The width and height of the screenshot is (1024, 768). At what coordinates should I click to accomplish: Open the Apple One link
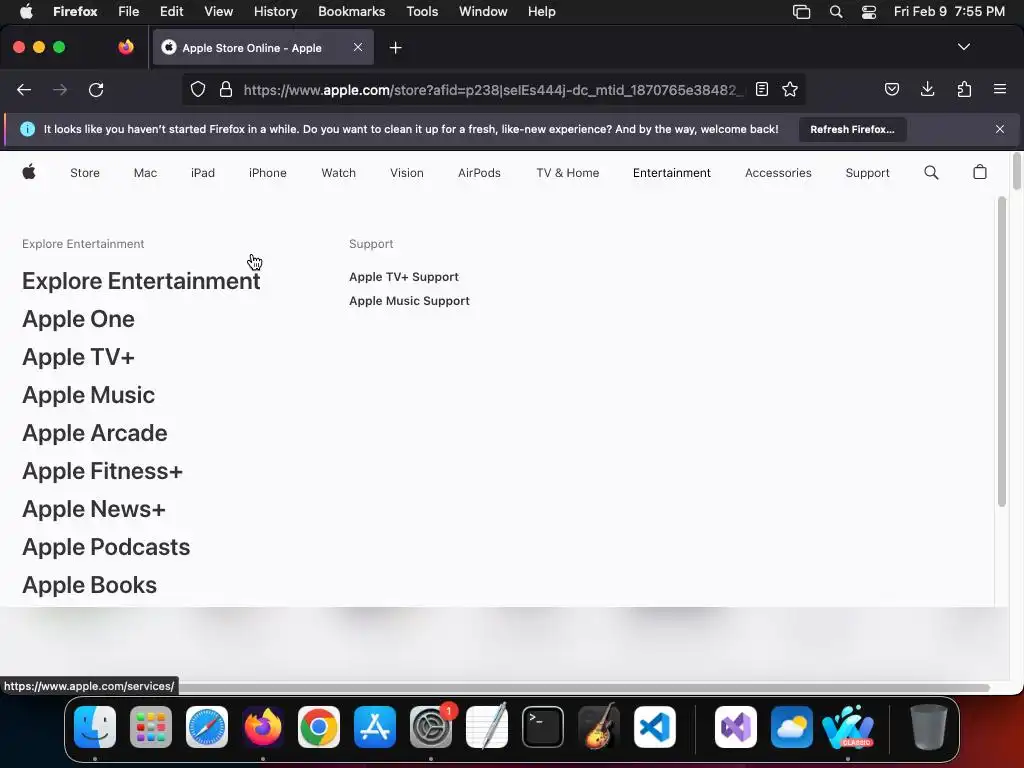click(x=78, y=319)
